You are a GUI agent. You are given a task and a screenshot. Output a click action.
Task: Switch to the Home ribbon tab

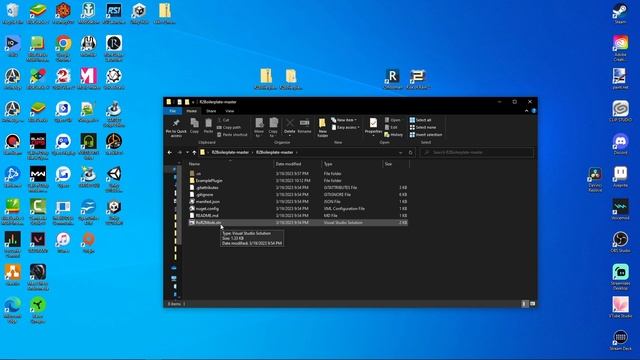(191, 111)
